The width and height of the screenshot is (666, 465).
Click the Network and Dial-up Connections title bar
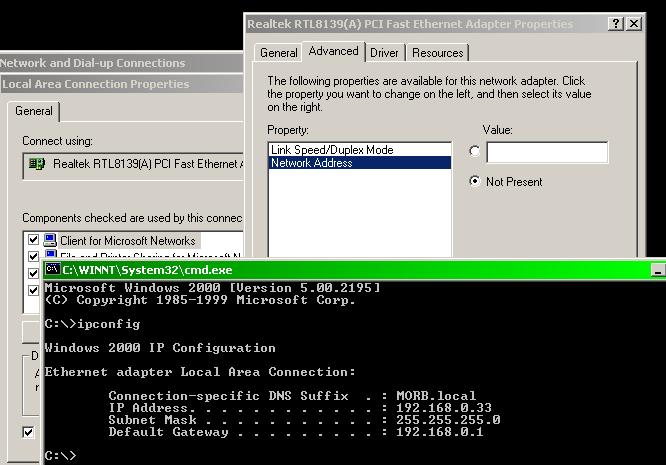click(x=121, y=63)
